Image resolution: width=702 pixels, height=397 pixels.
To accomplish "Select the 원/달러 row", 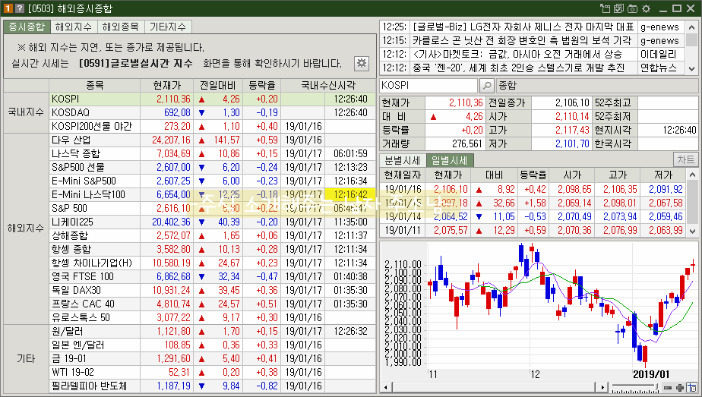I will click(213, 331).
